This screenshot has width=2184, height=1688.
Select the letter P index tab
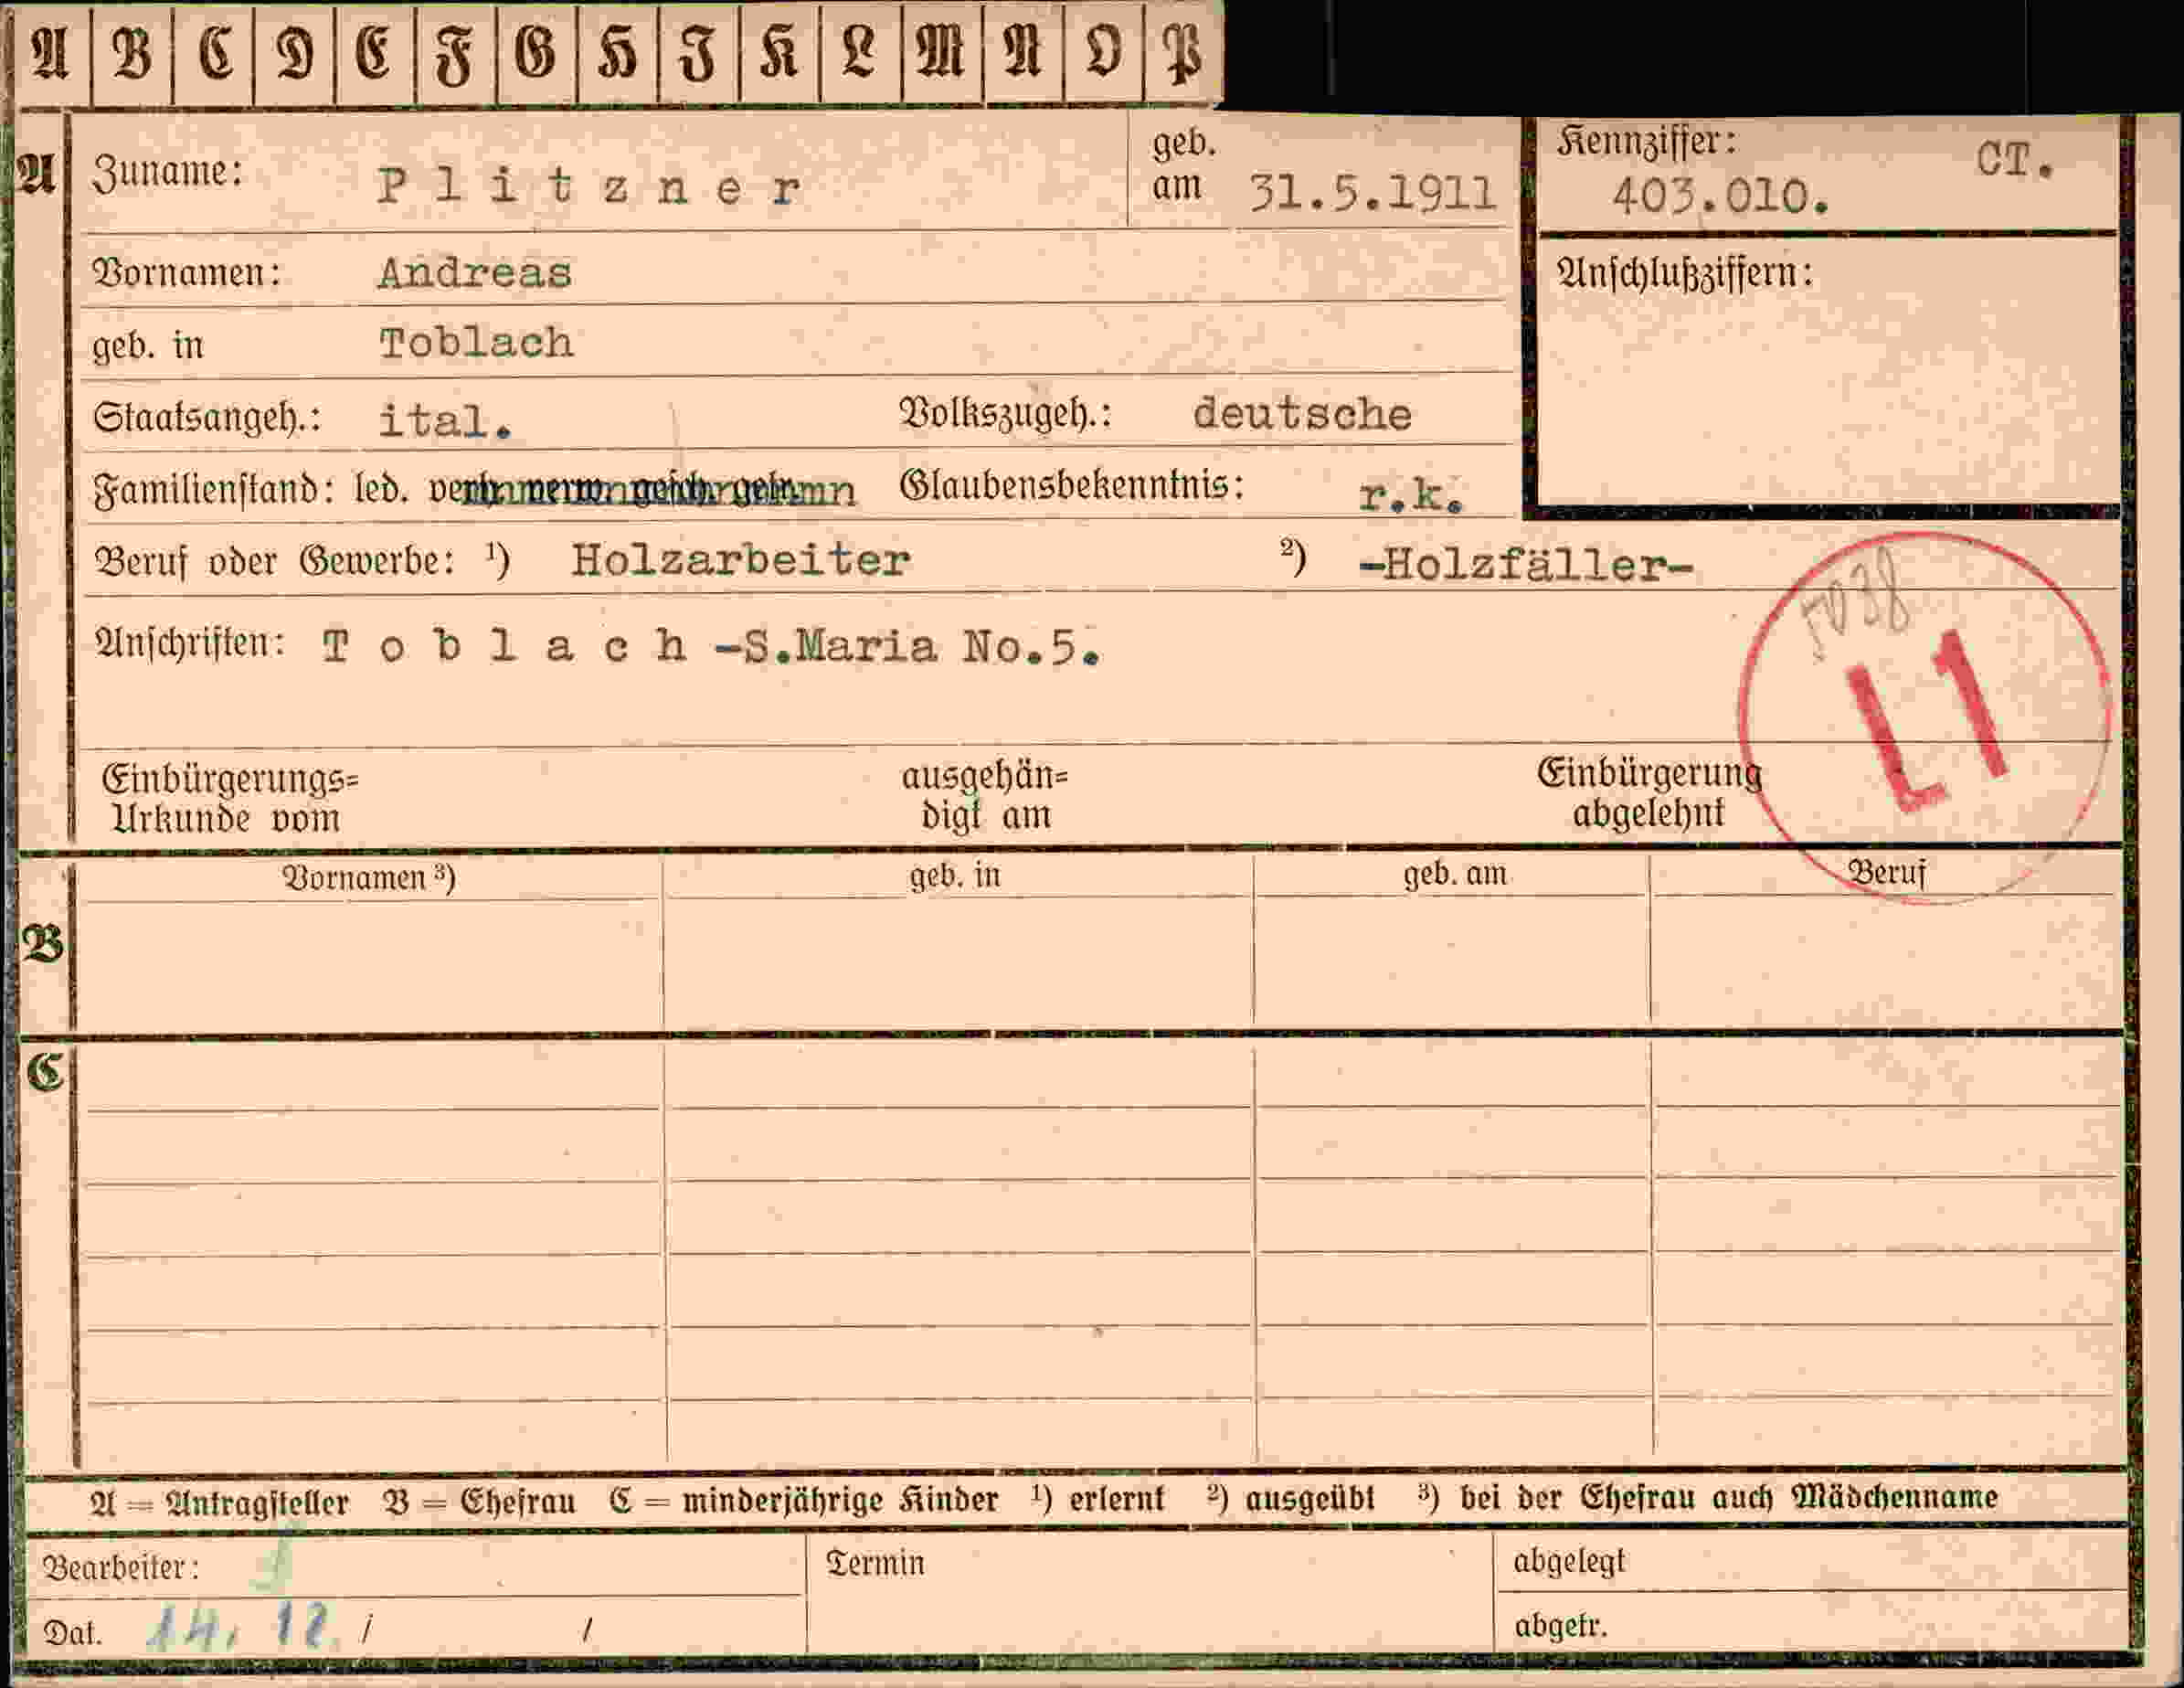(x=1183, y=53)
